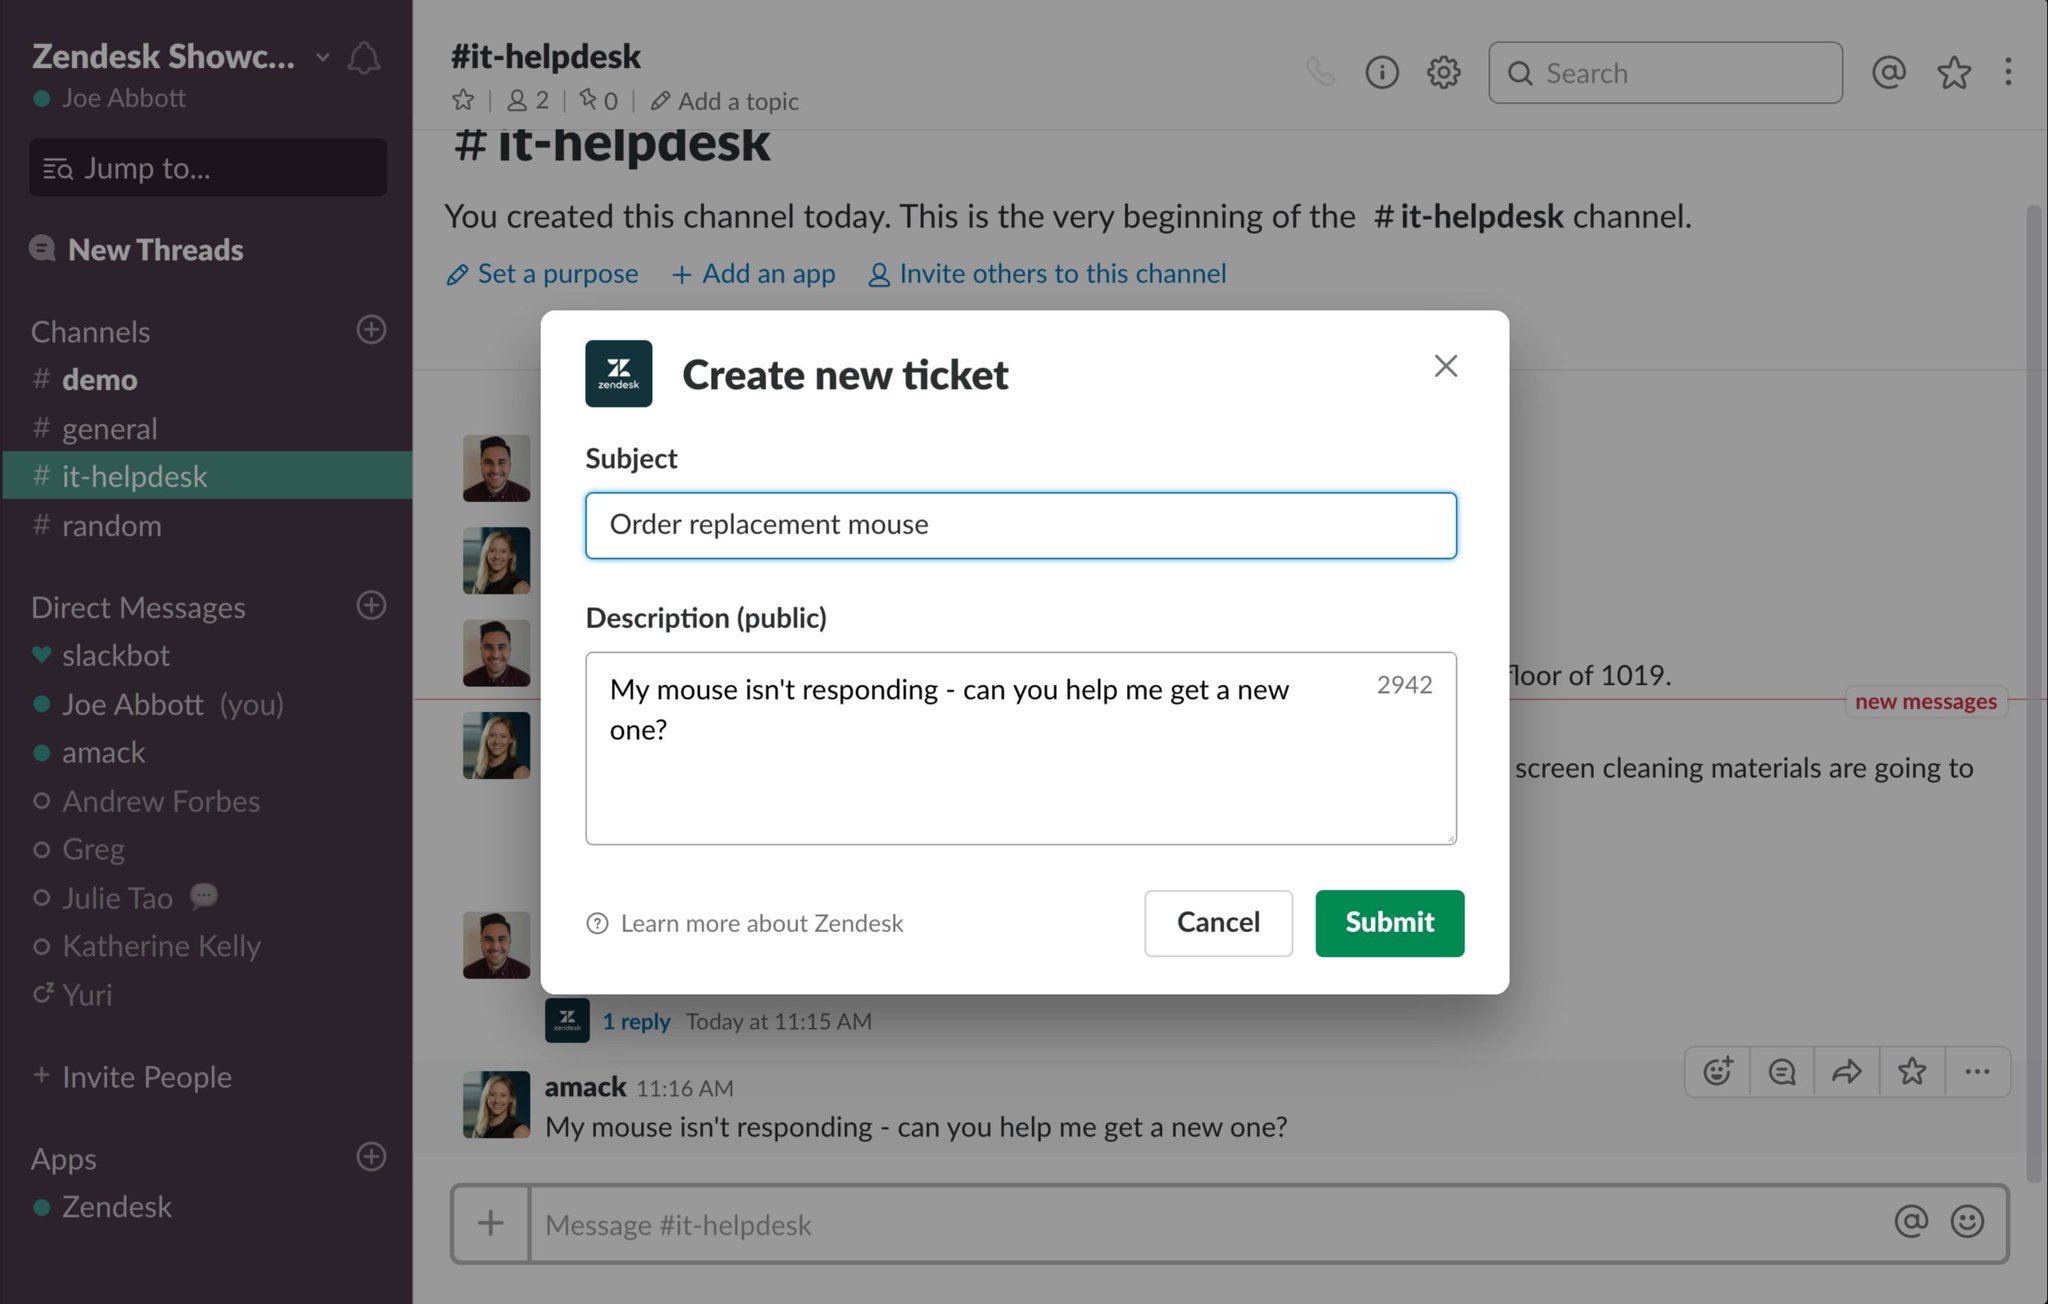Add an emoji reaction to amack's message
The image size is (2048, 1304).
point(1717,1071)
